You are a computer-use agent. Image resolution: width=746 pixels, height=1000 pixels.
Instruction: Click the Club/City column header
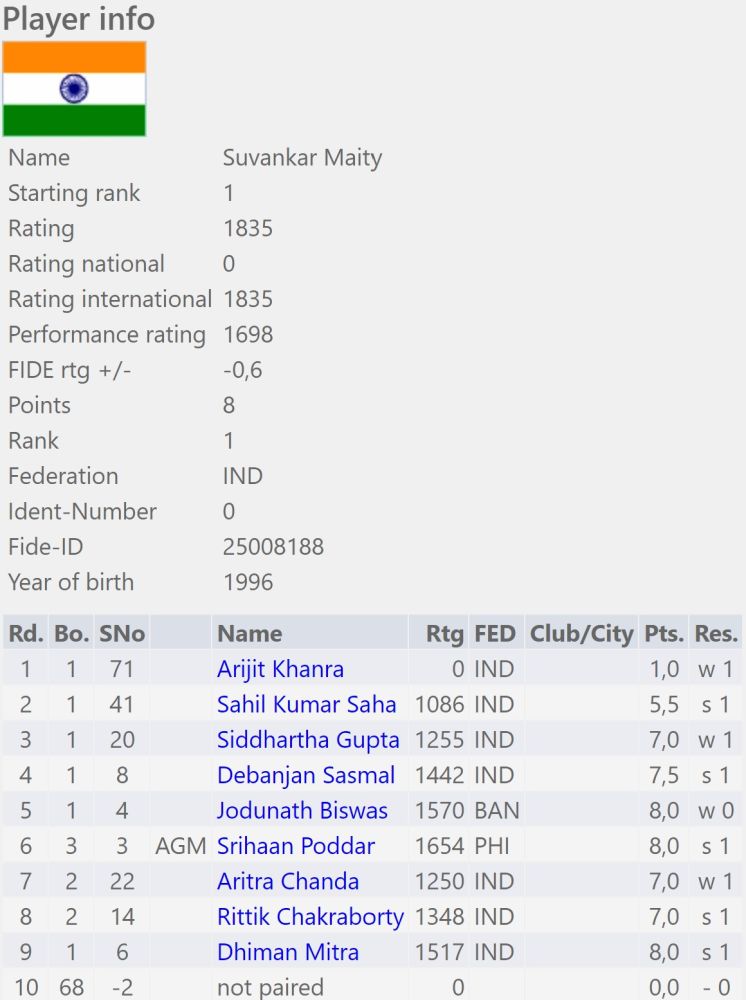[581, 633]
